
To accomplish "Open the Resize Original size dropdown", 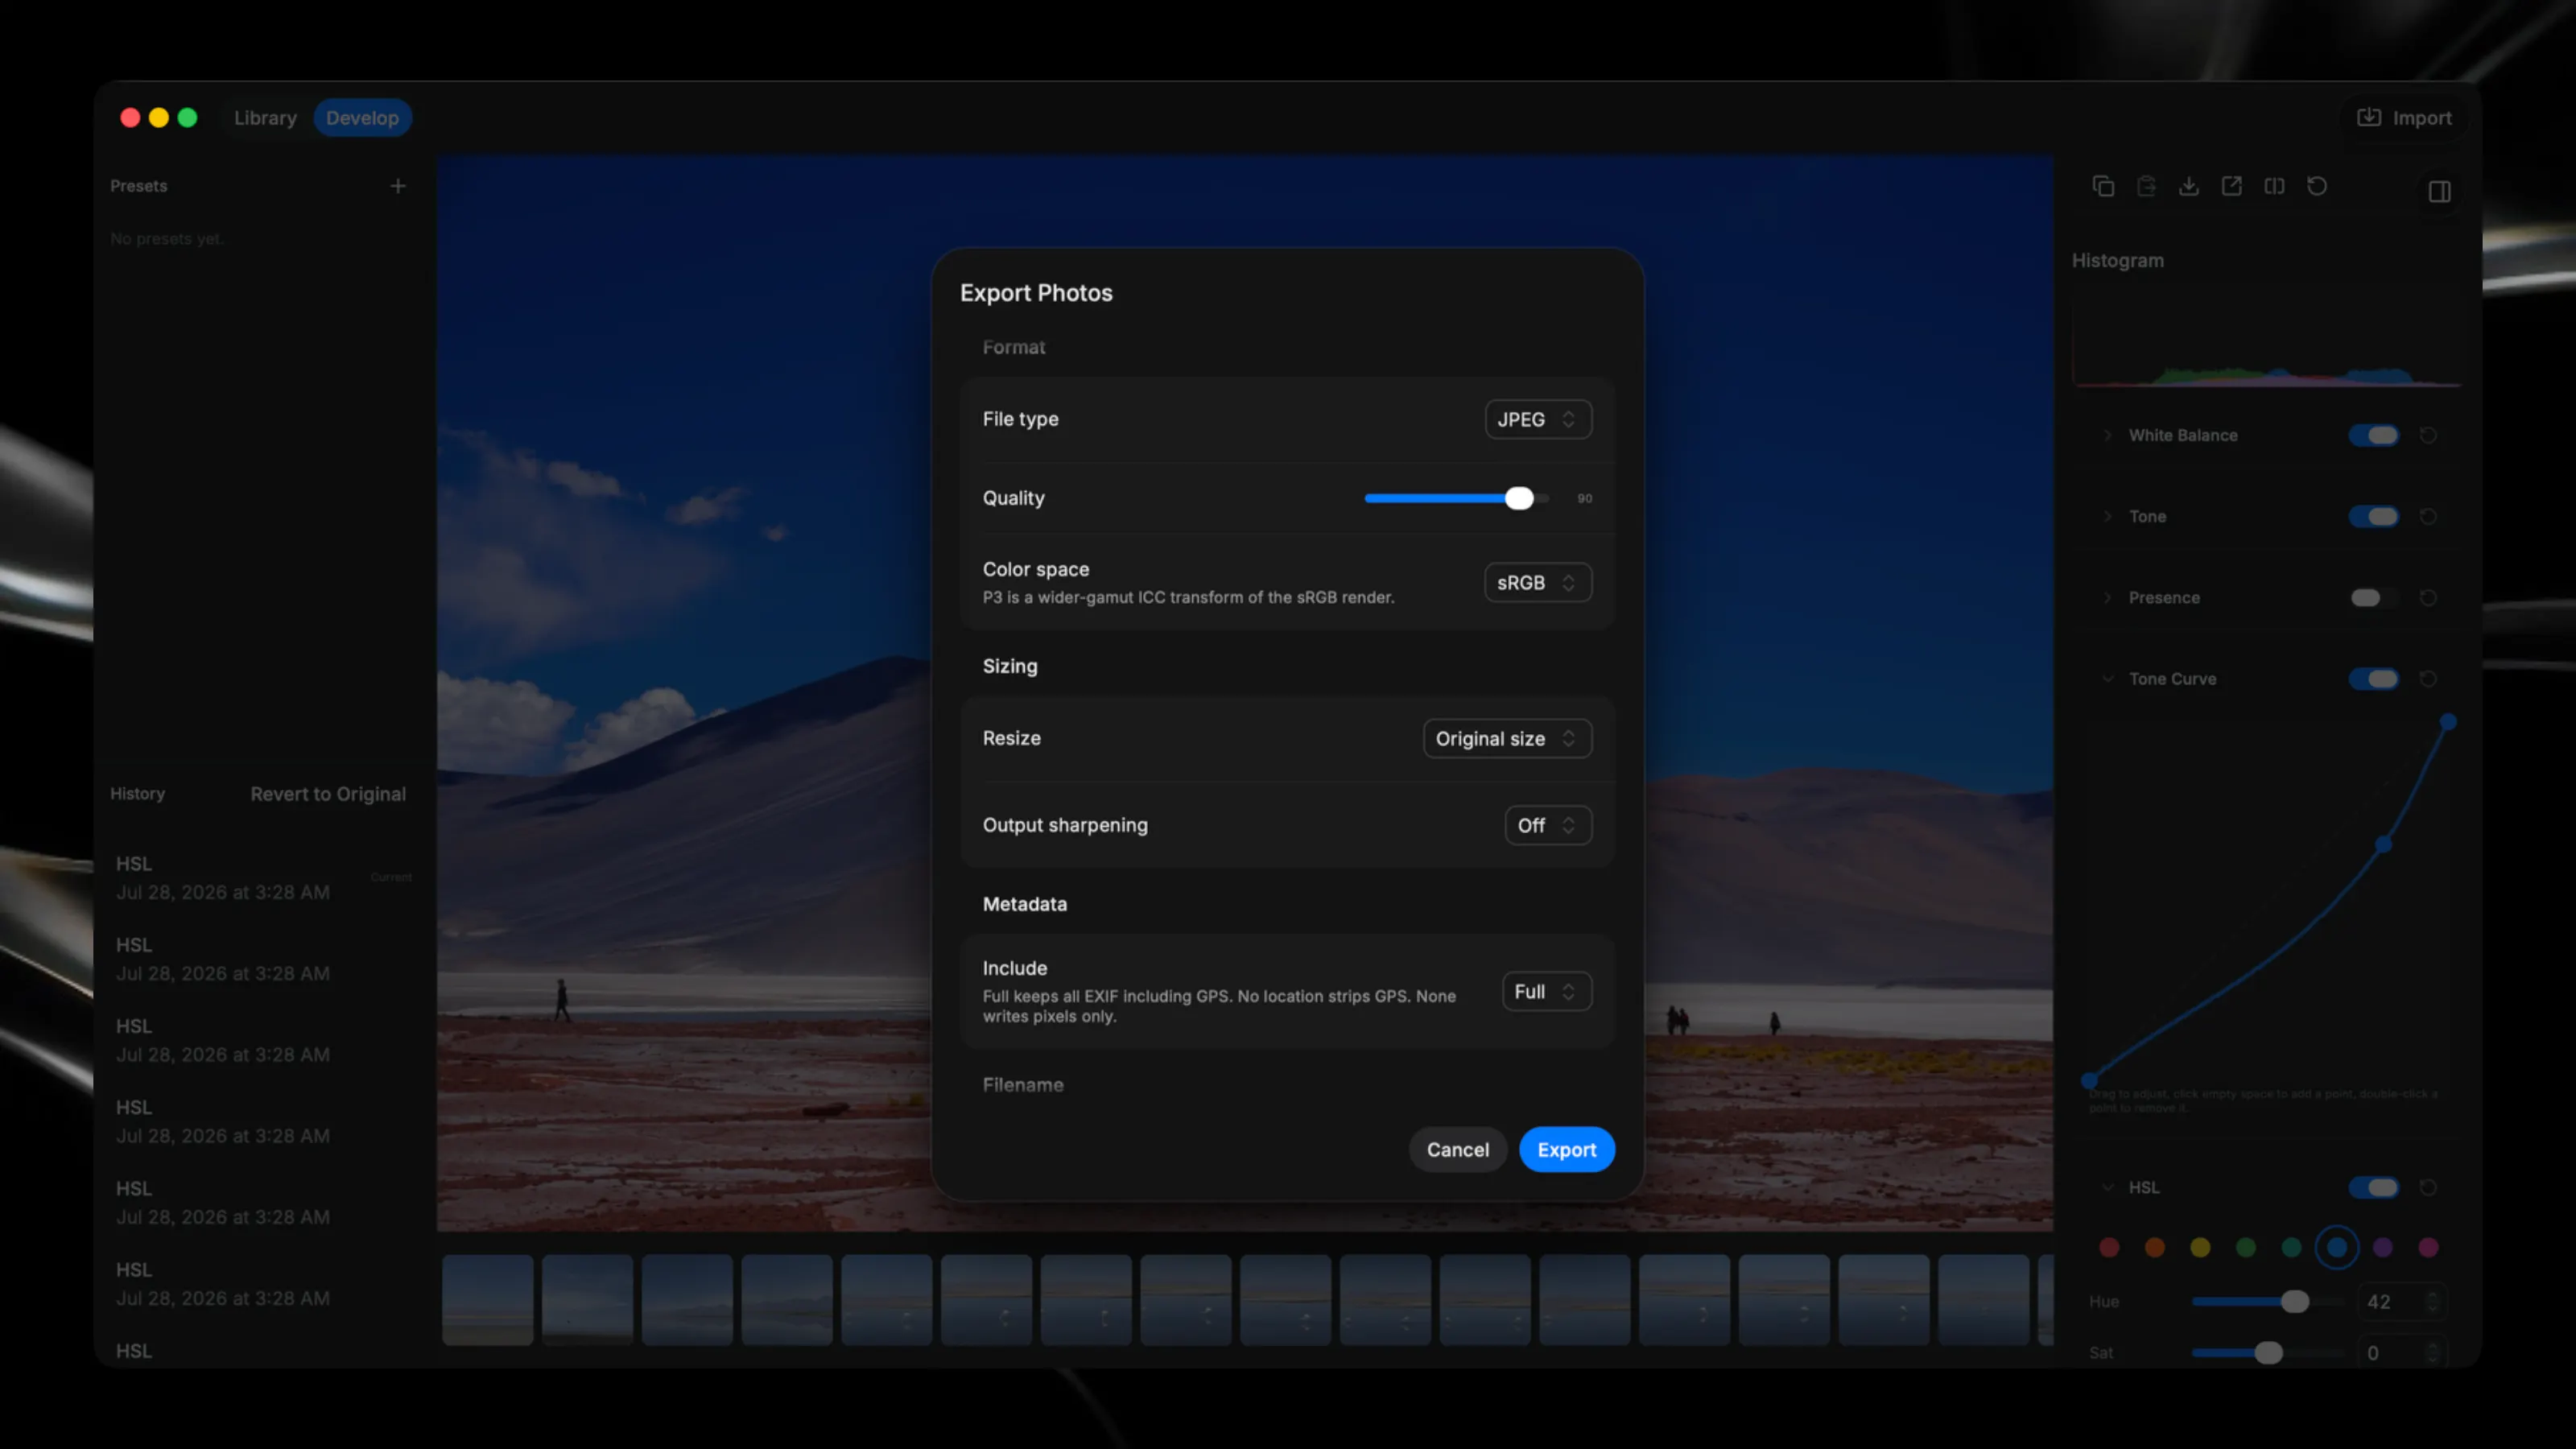I will [1507, 738].
